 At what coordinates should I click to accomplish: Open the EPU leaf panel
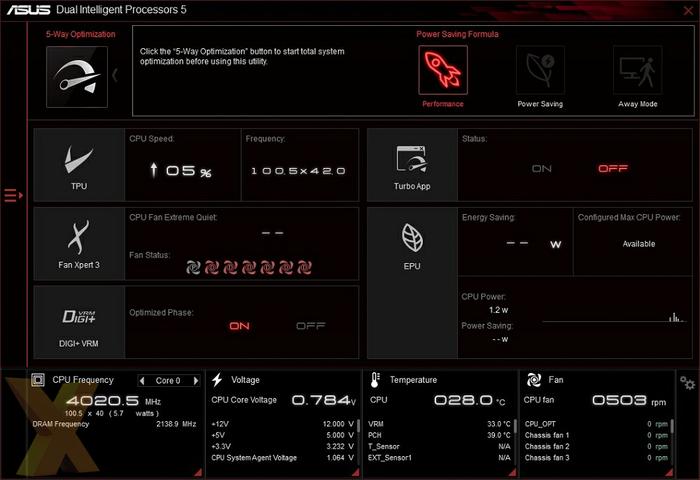pos(412,283)
